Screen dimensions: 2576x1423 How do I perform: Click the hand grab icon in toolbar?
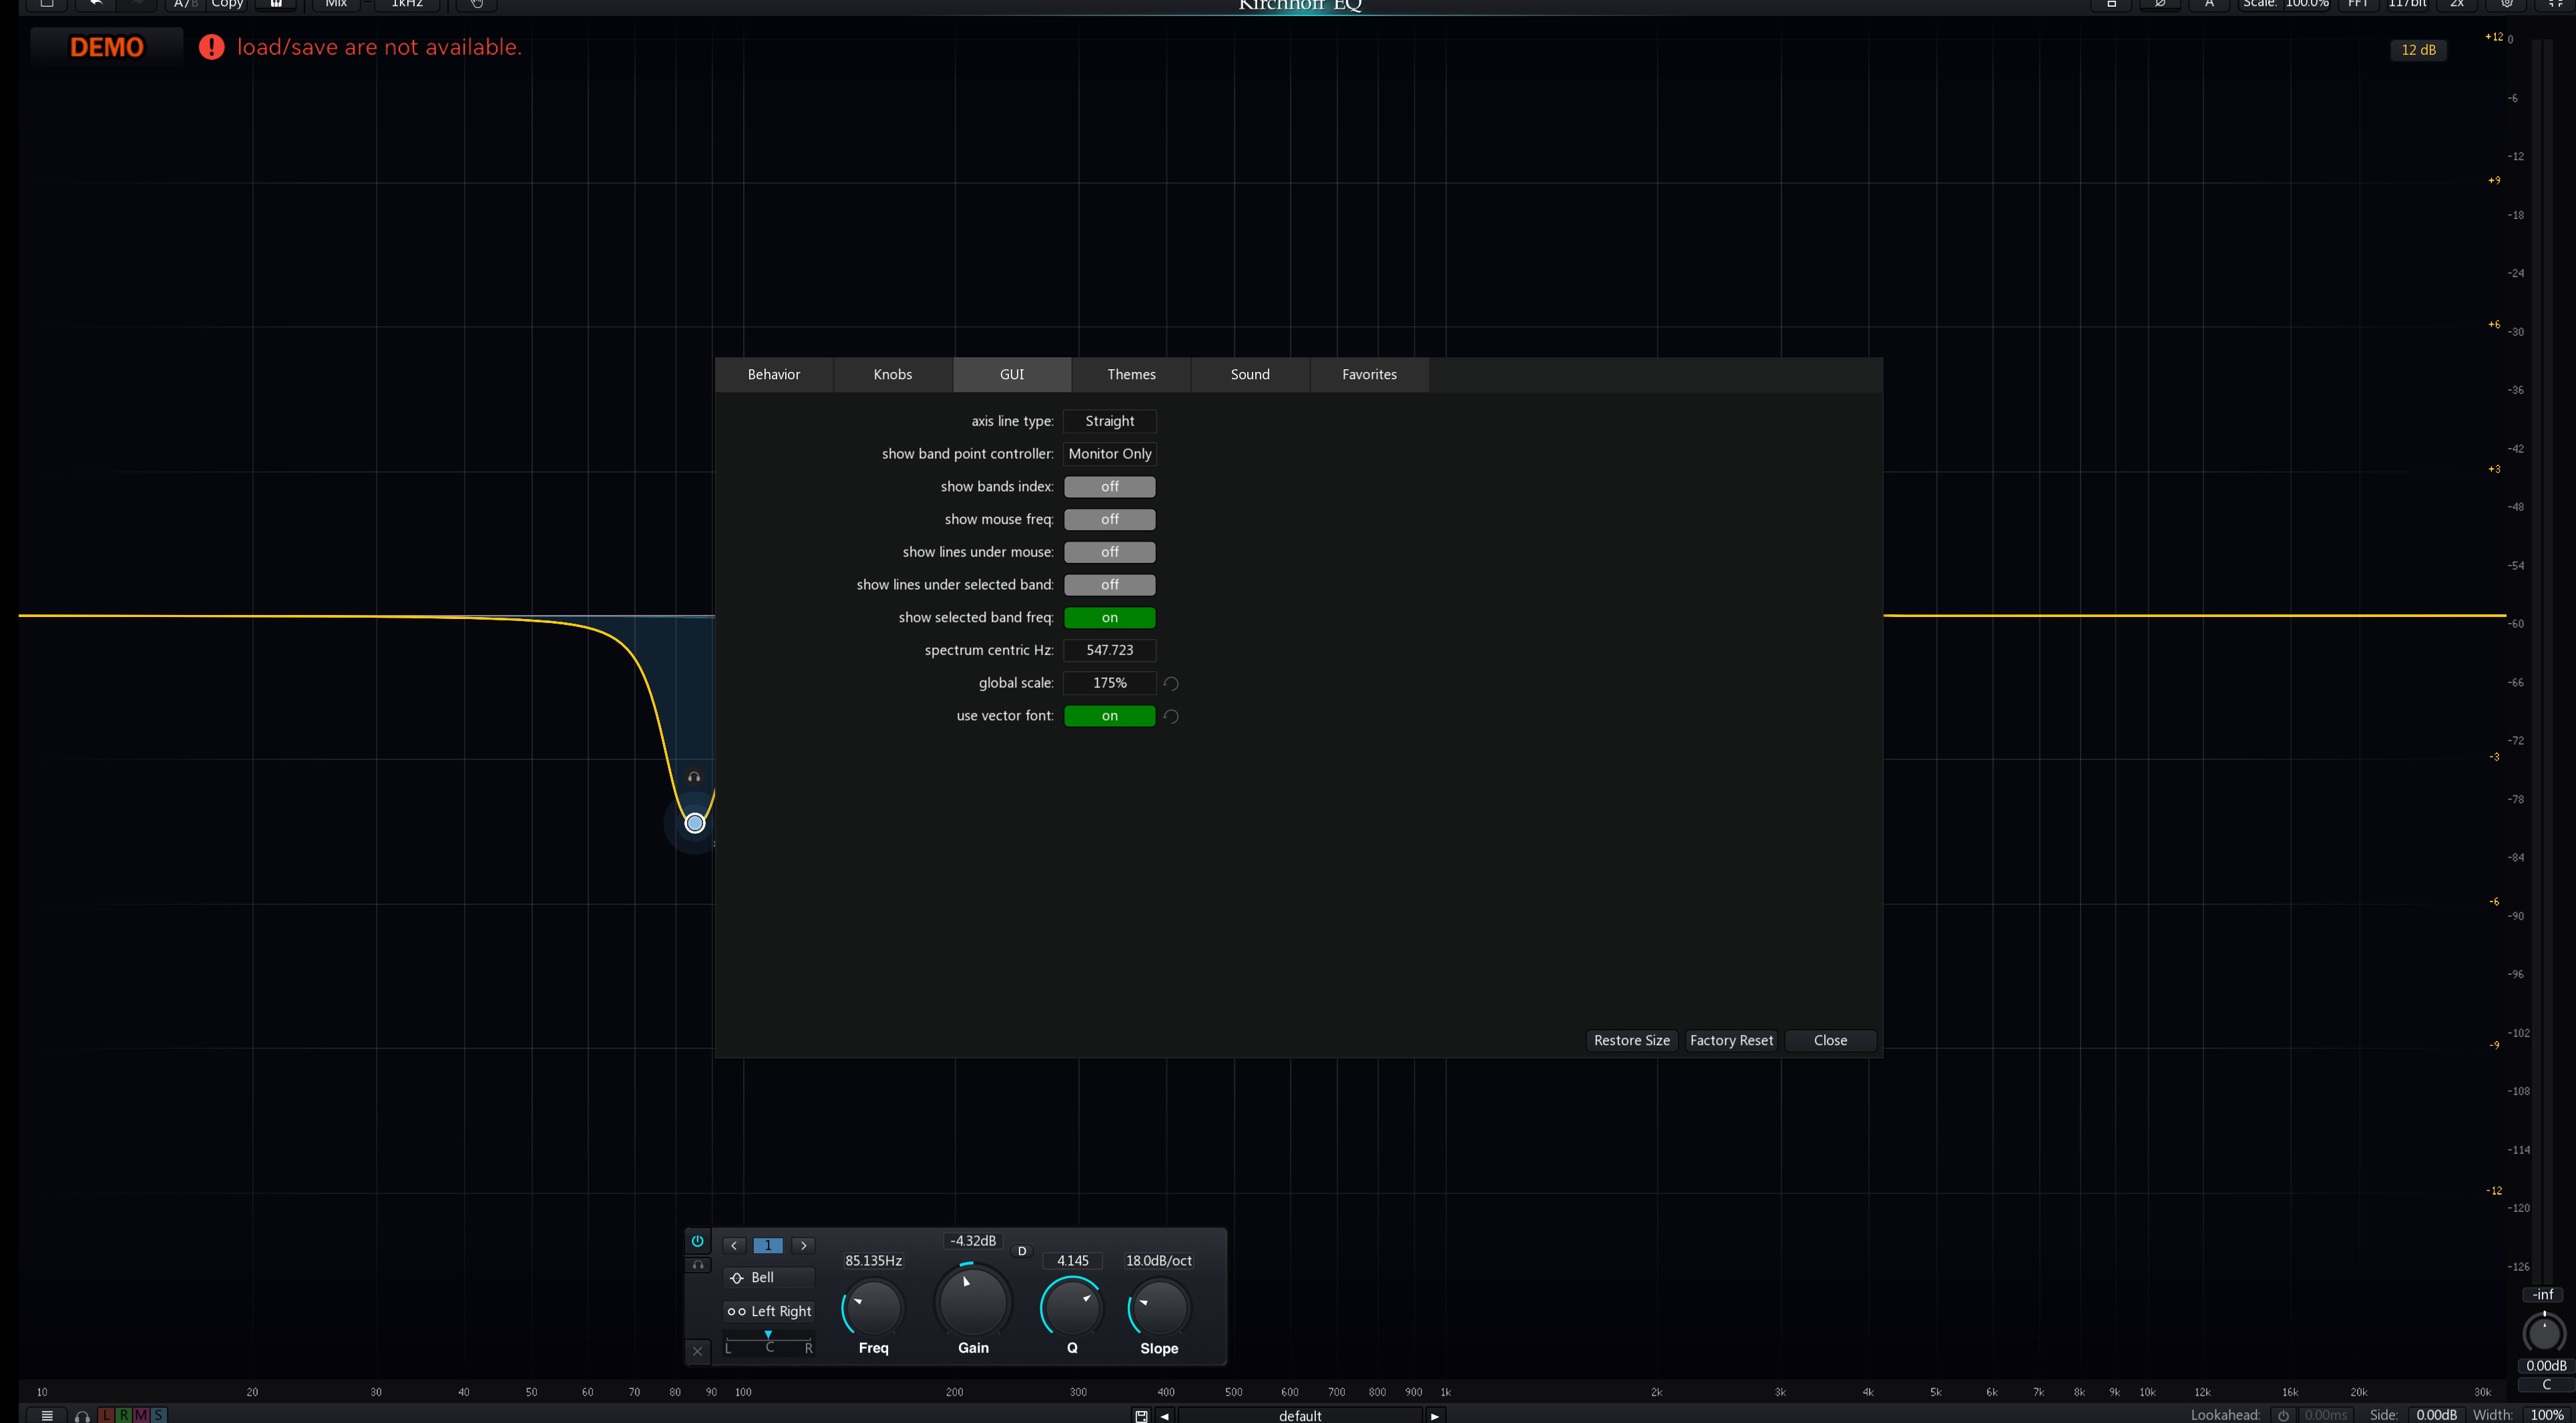pyautogui.click(x=477, y=4)
